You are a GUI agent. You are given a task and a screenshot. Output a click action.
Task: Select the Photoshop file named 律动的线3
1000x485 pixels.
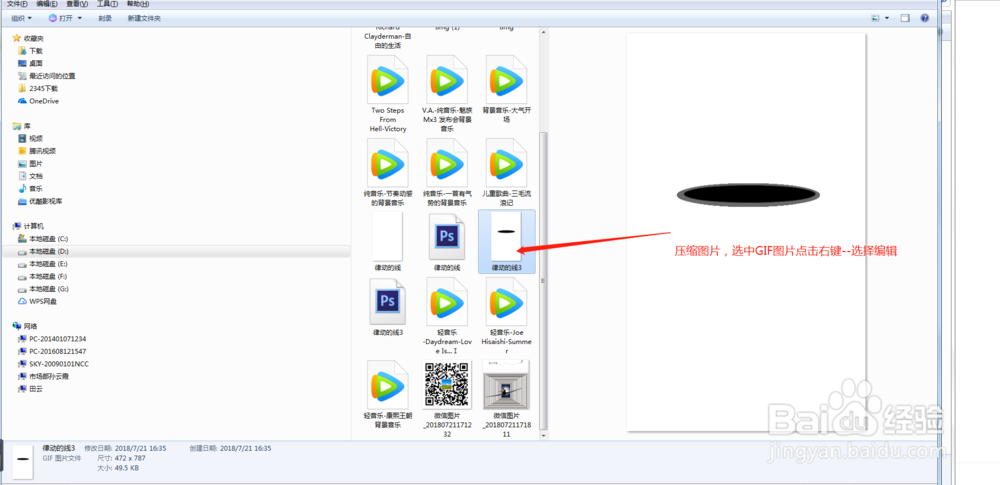(388, 308)
